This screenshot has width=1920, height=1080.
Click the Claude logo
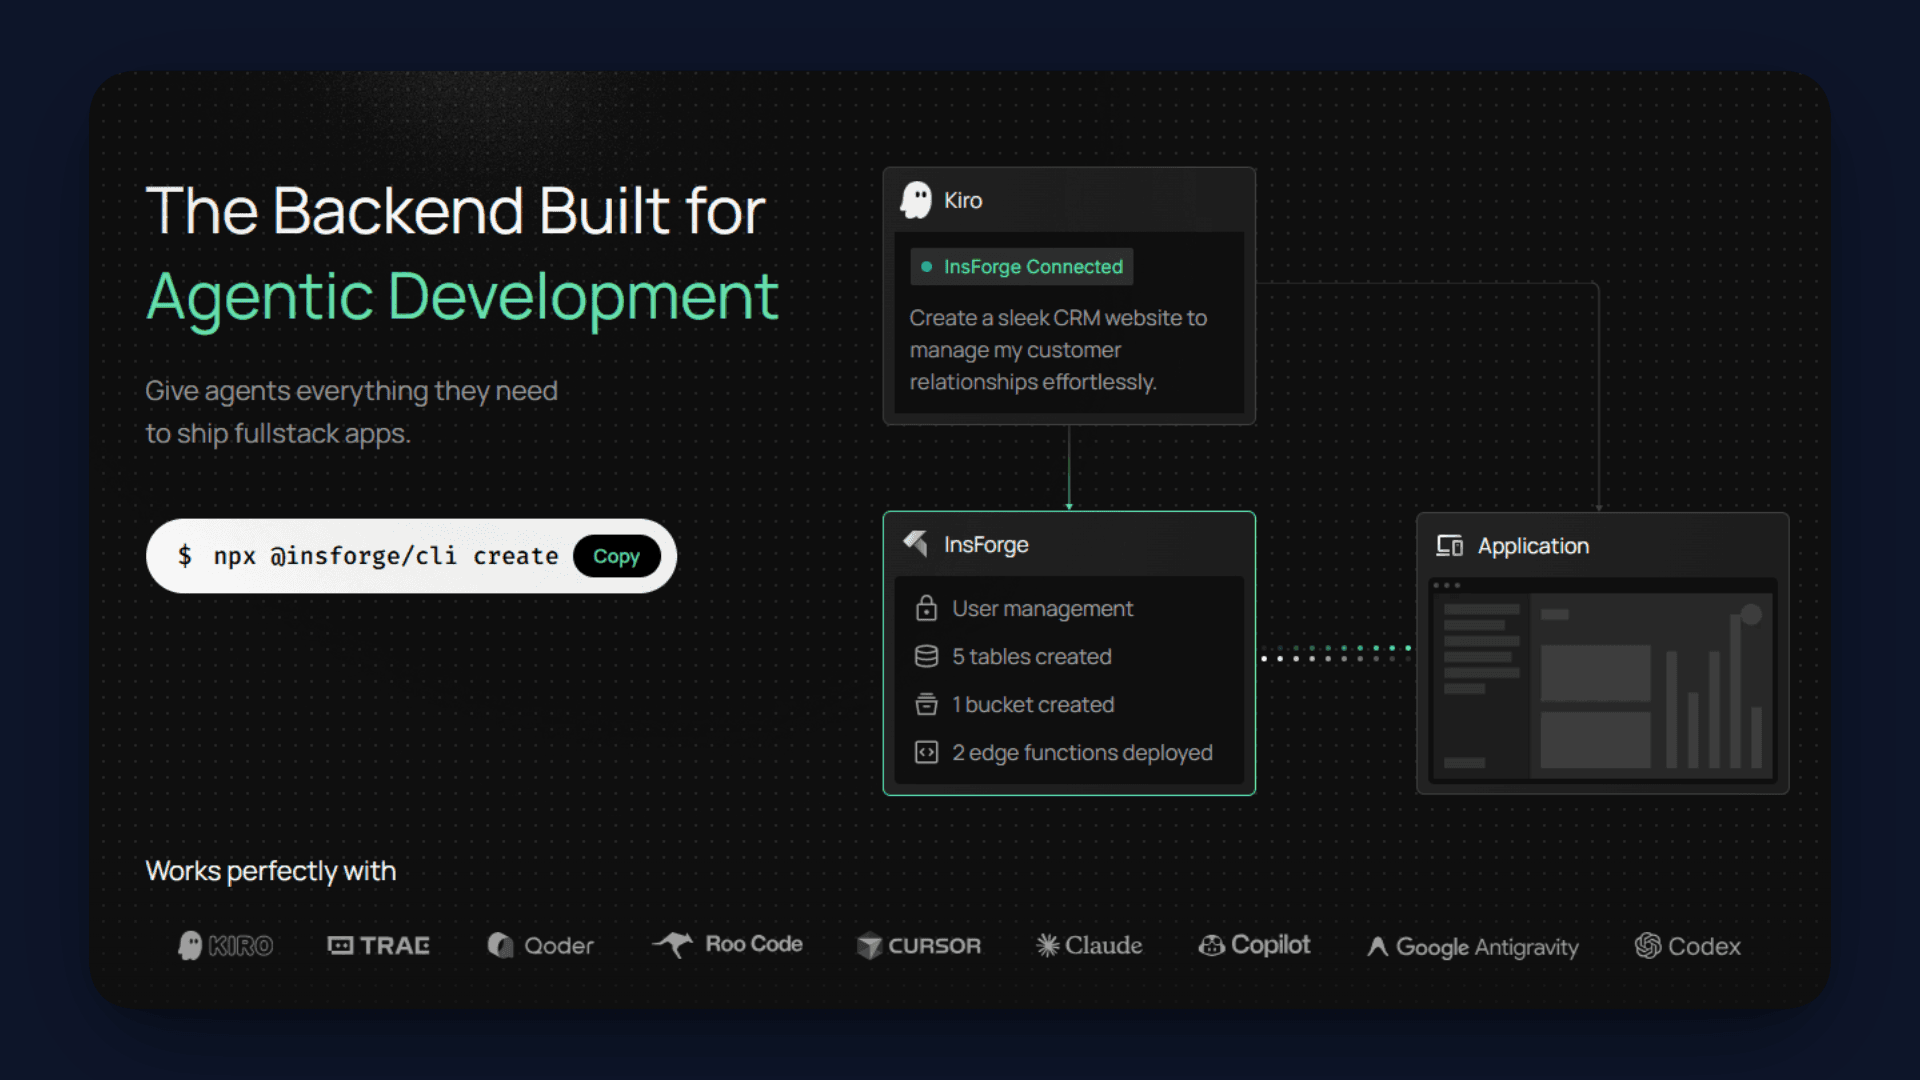(1089, 945)
